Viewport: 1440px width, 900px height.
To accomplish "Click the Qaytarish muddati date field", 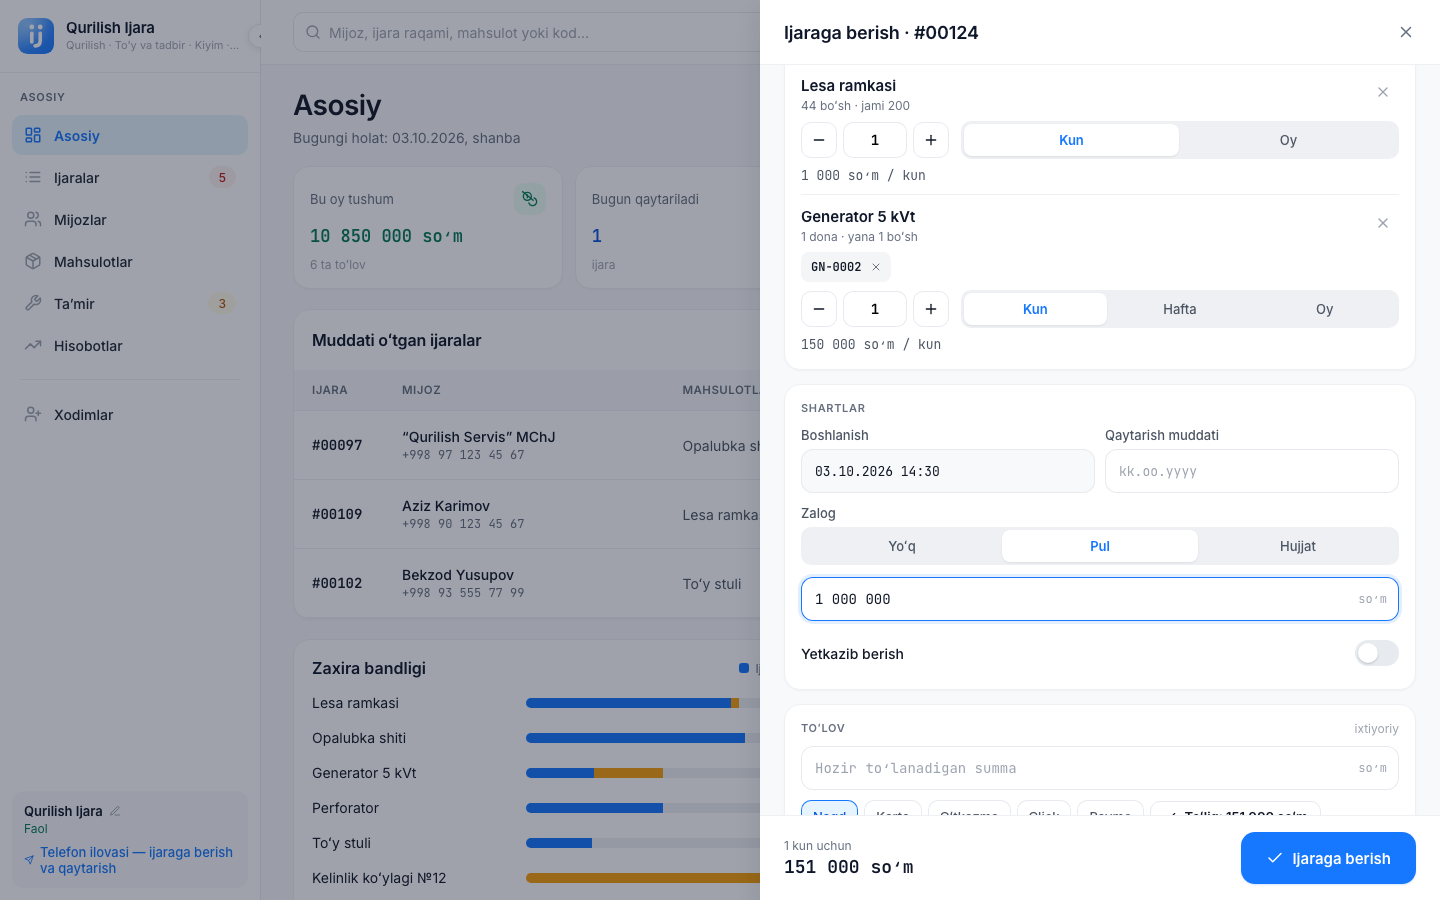I will [x=1252, y=471].
